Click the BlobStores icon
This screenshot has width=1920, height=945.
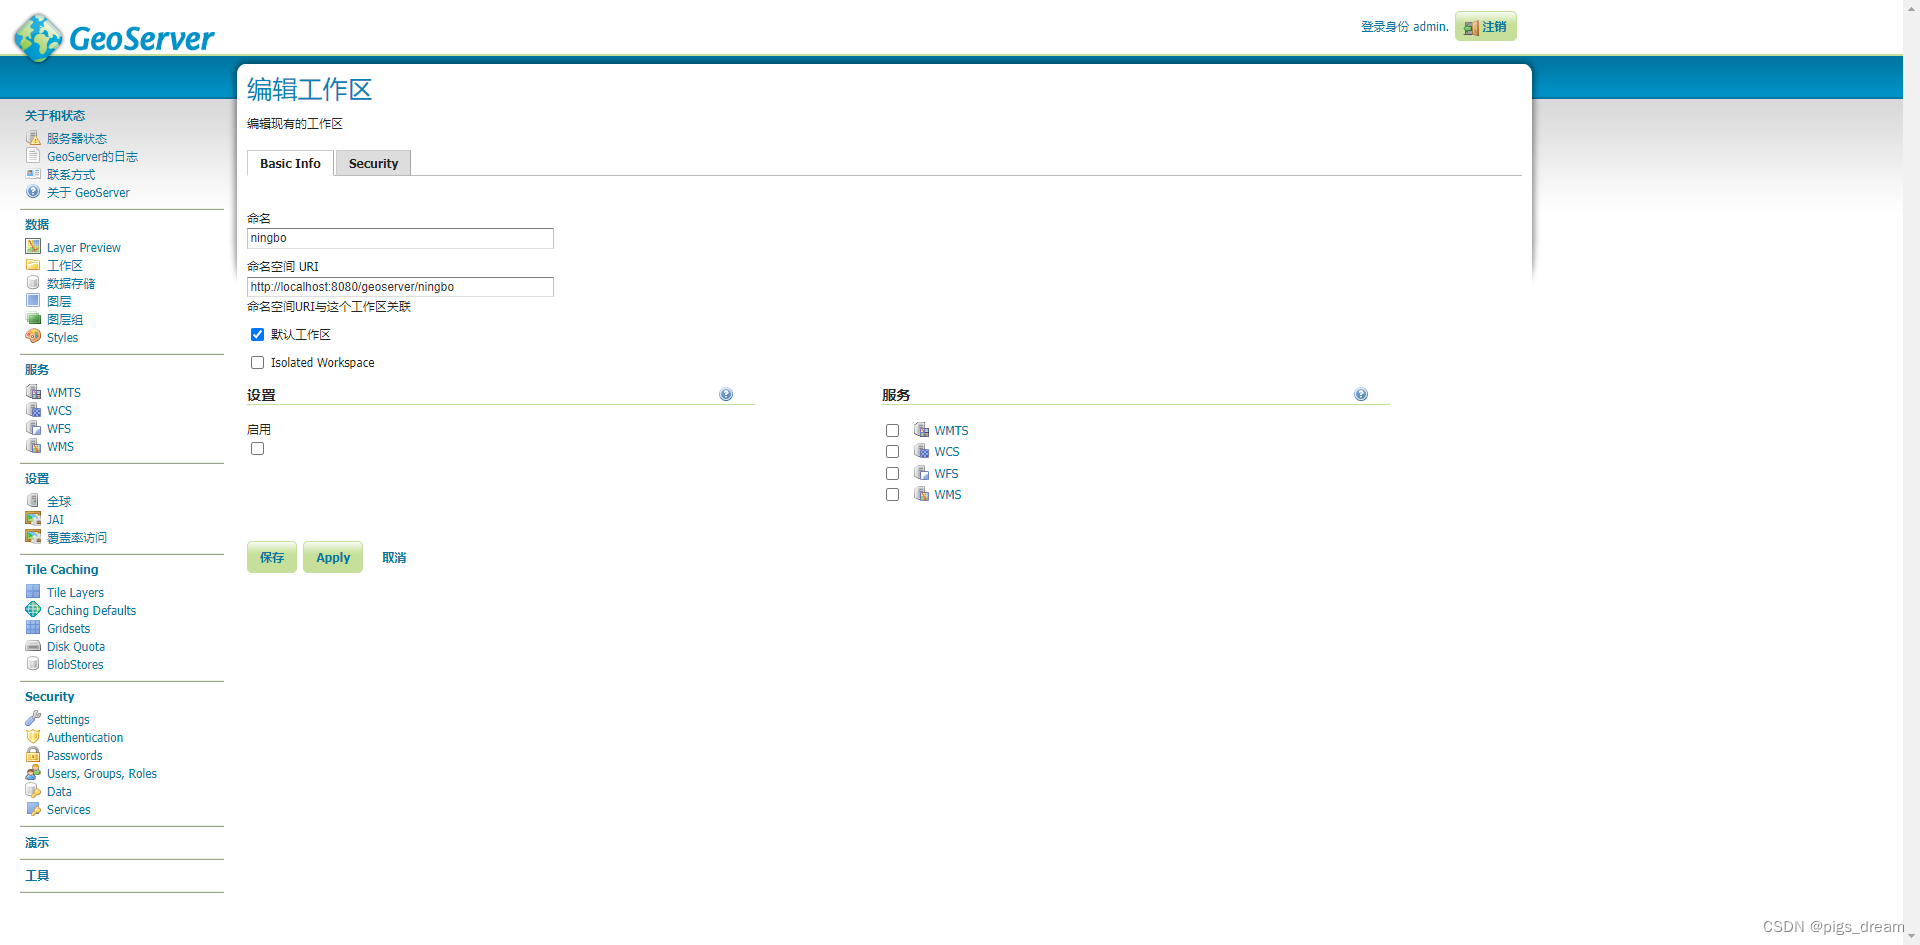pyautogui.click(x=33, y=664)
